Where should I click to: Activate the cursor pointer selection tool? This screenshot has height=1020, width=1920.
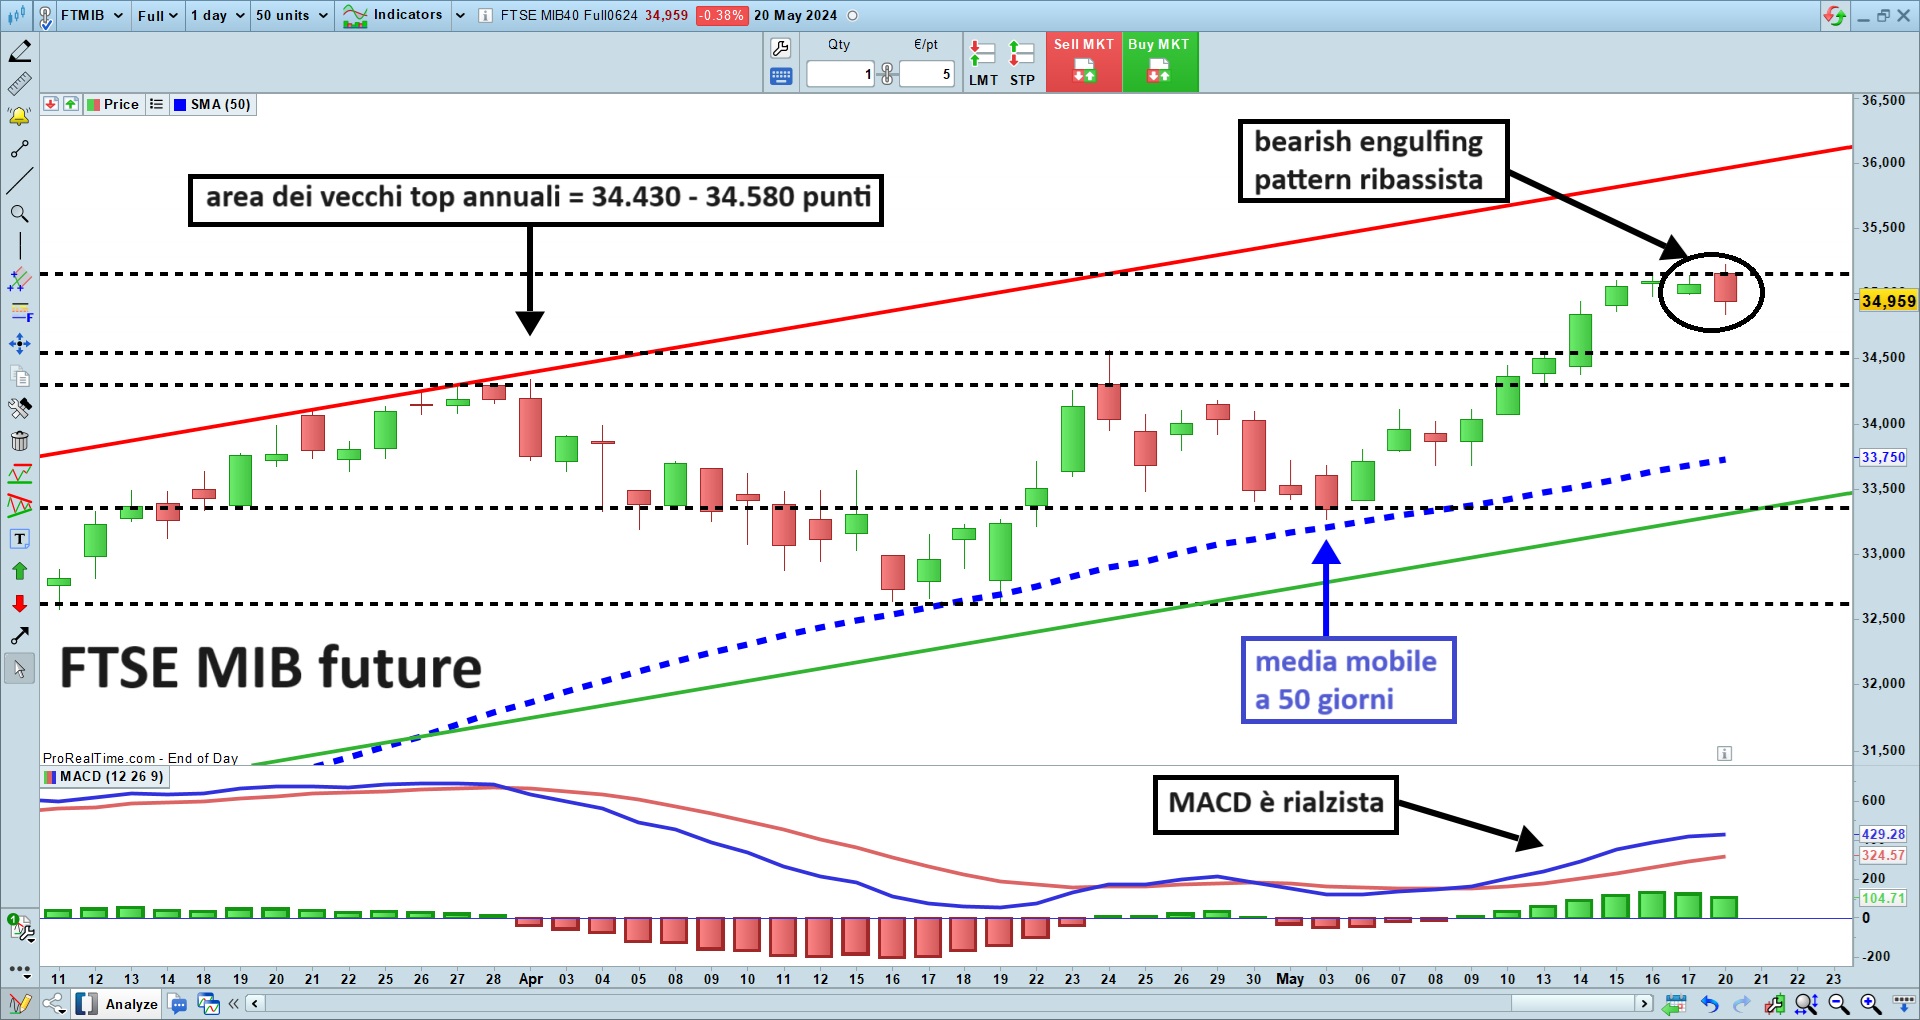[20, 669]
